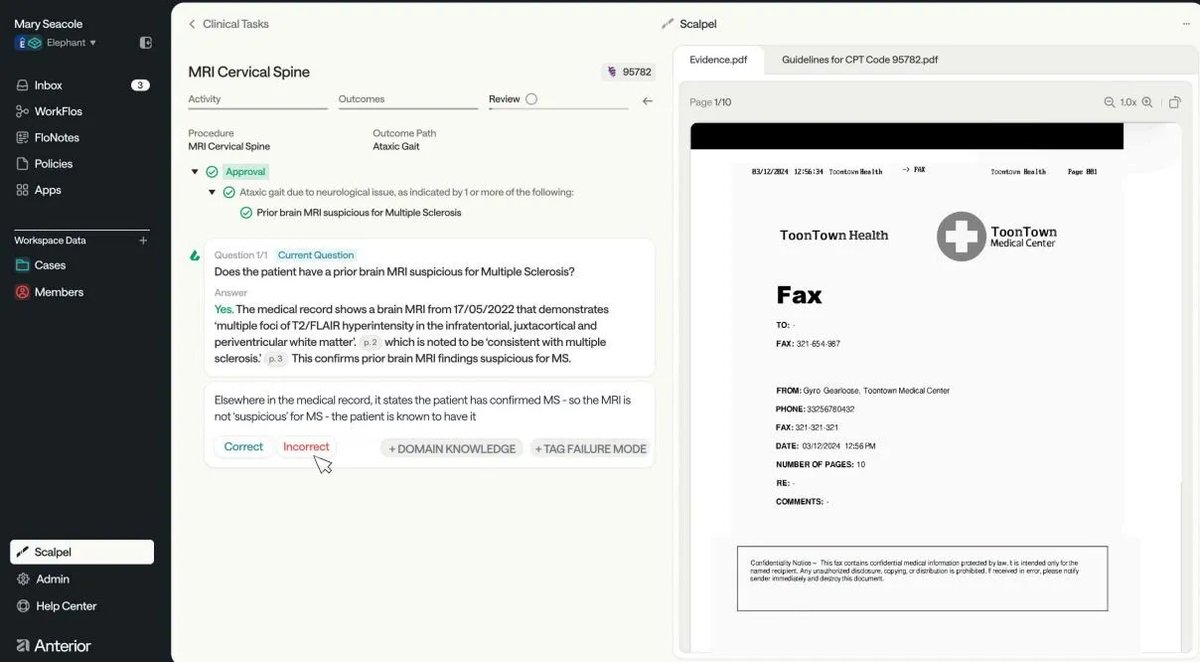Collapse the Ataxic gait criteria node
1200x662 pixels.
(x=212, y=192)
